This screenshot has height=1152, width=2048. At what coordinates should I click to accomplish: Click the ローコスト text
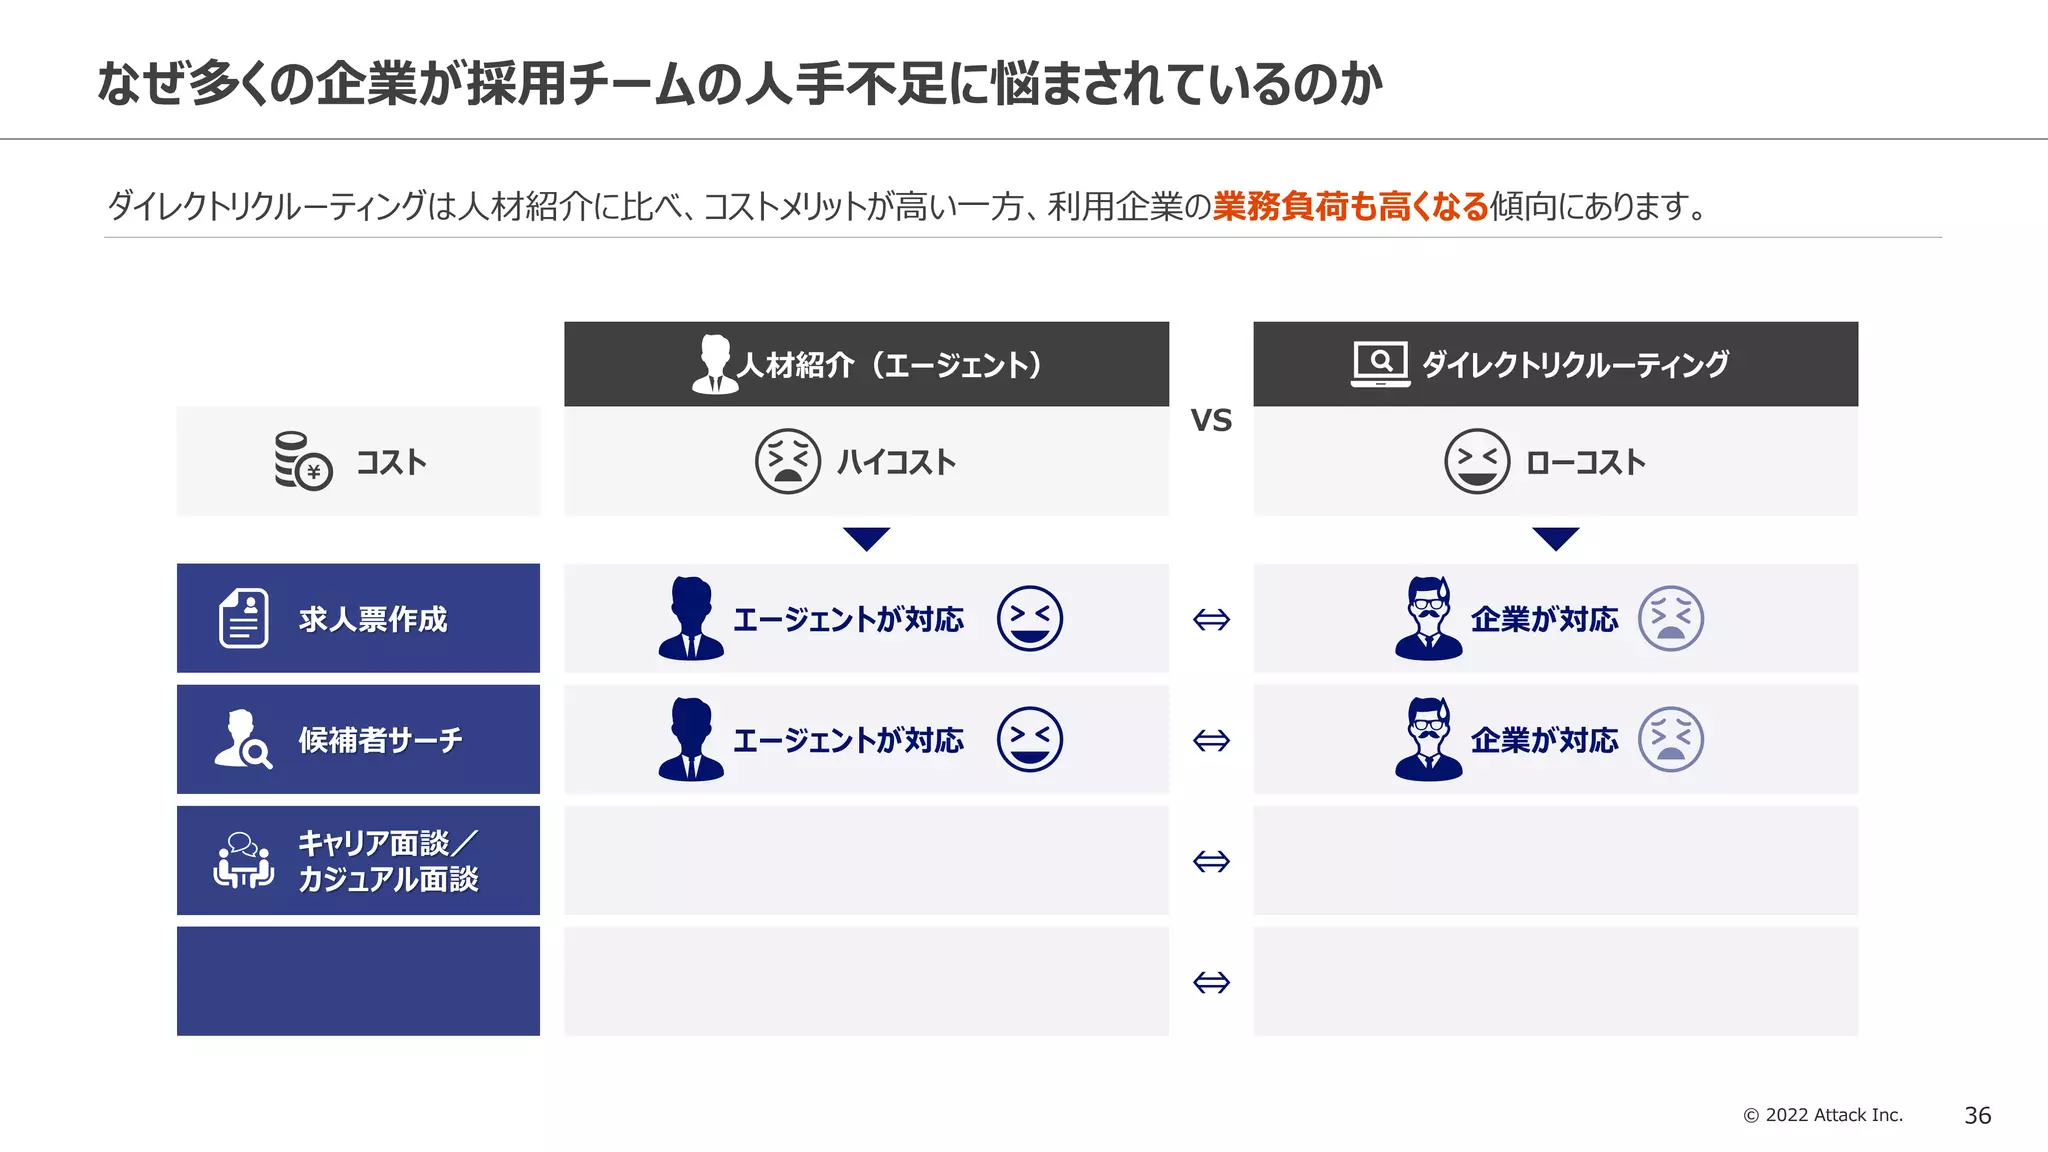[1586, 462]
